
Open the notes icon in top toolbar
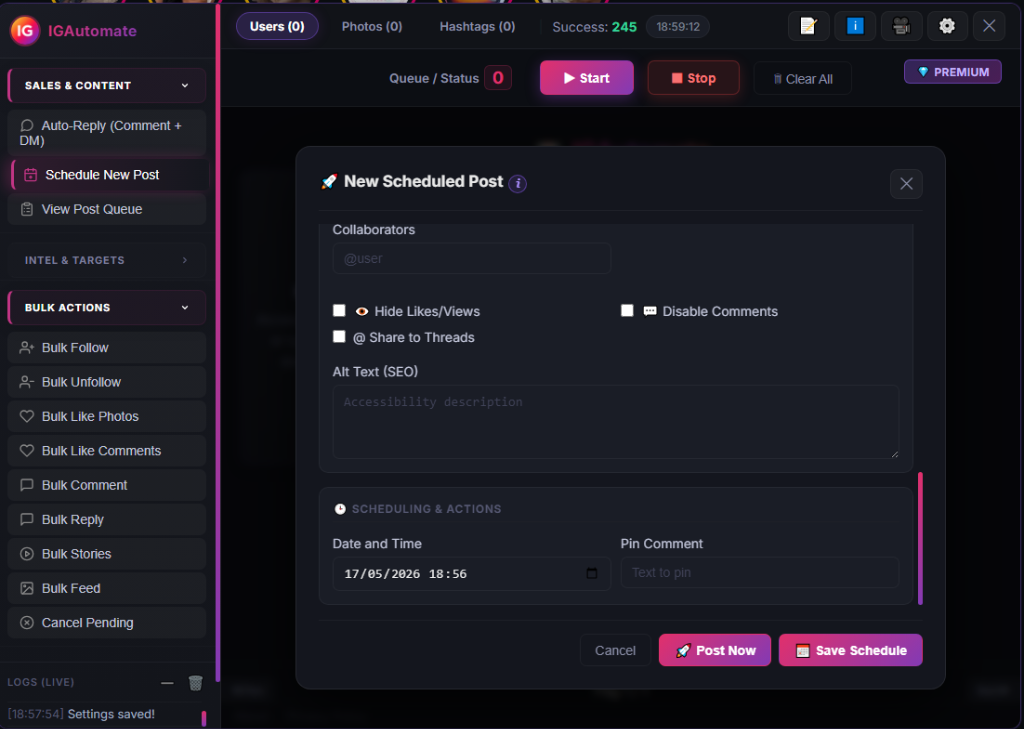point(808,26)
